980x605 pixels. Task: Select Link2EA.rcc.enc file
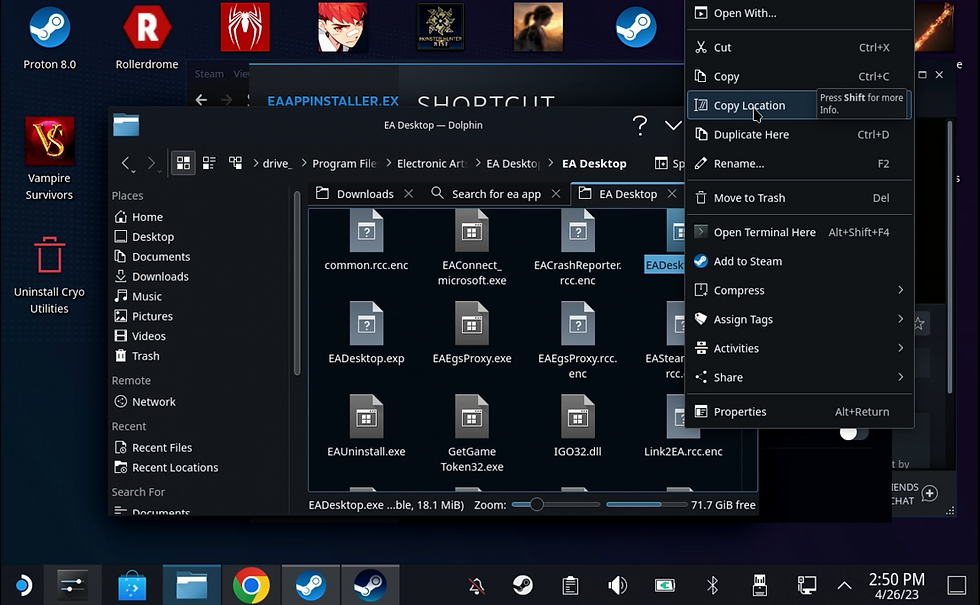pos(683,426)
